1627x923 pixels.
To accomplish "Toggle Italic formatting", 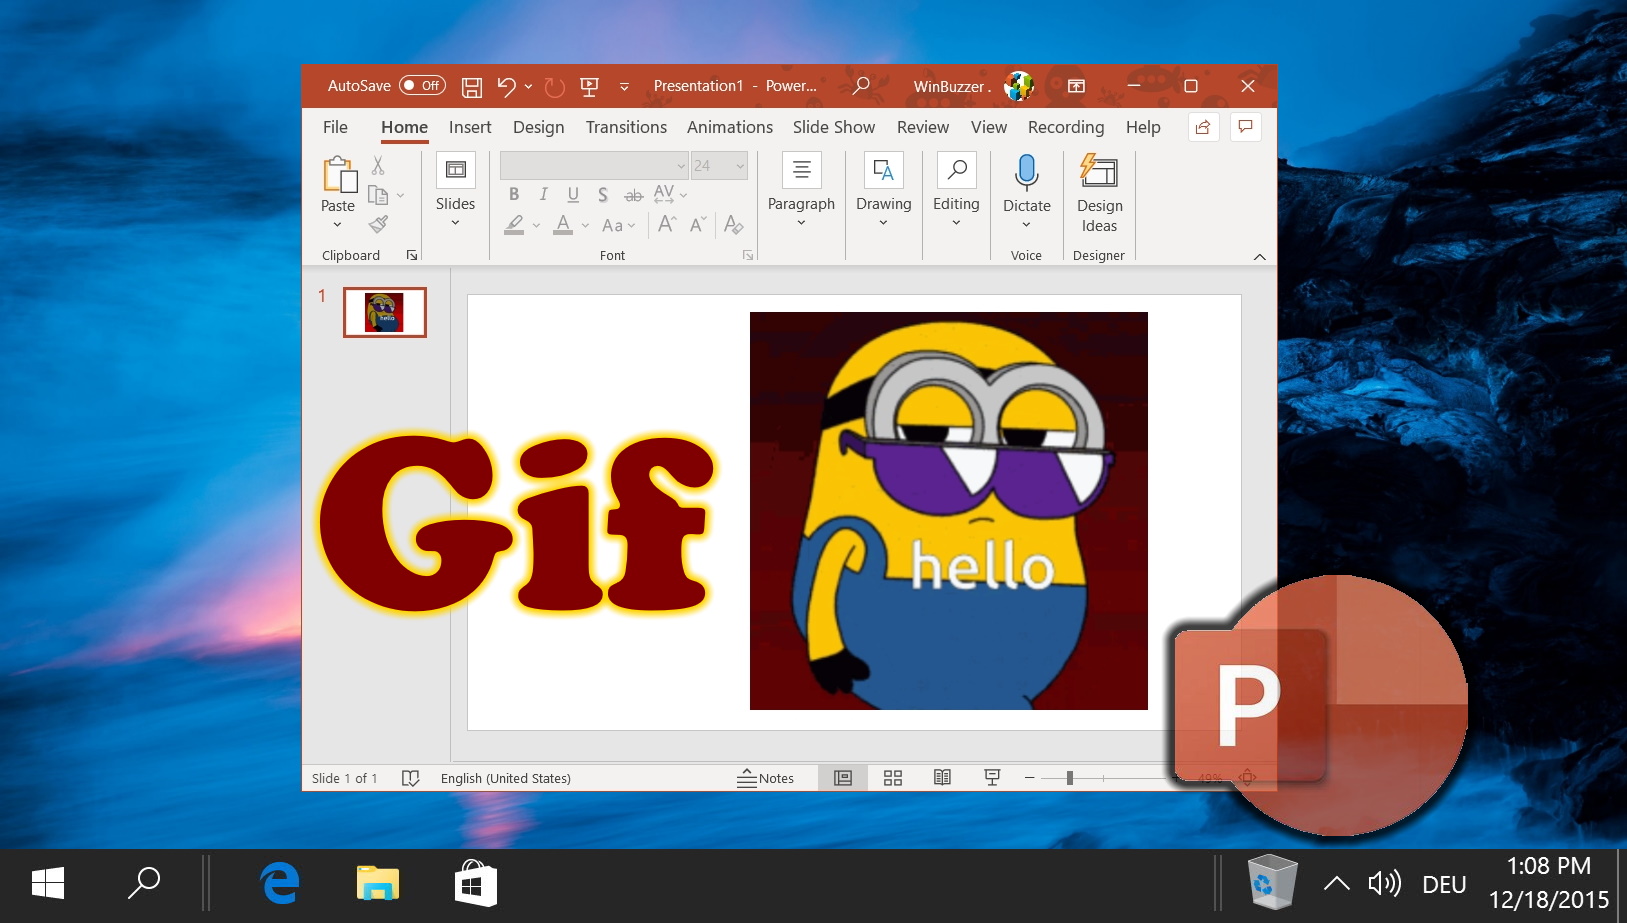I will point(543,194).
